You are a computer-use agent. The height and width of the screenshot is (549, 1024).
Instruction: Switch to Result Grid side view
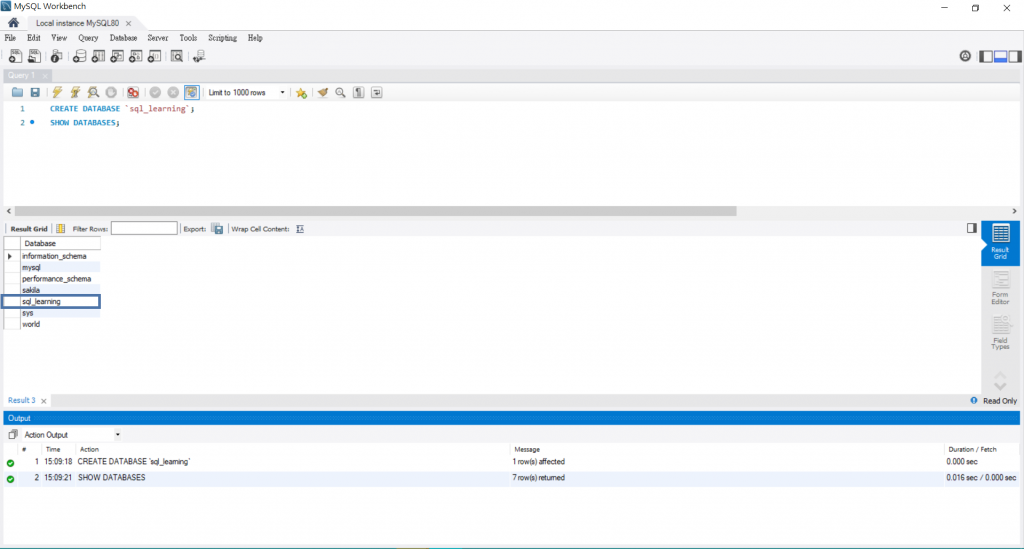1000,242
